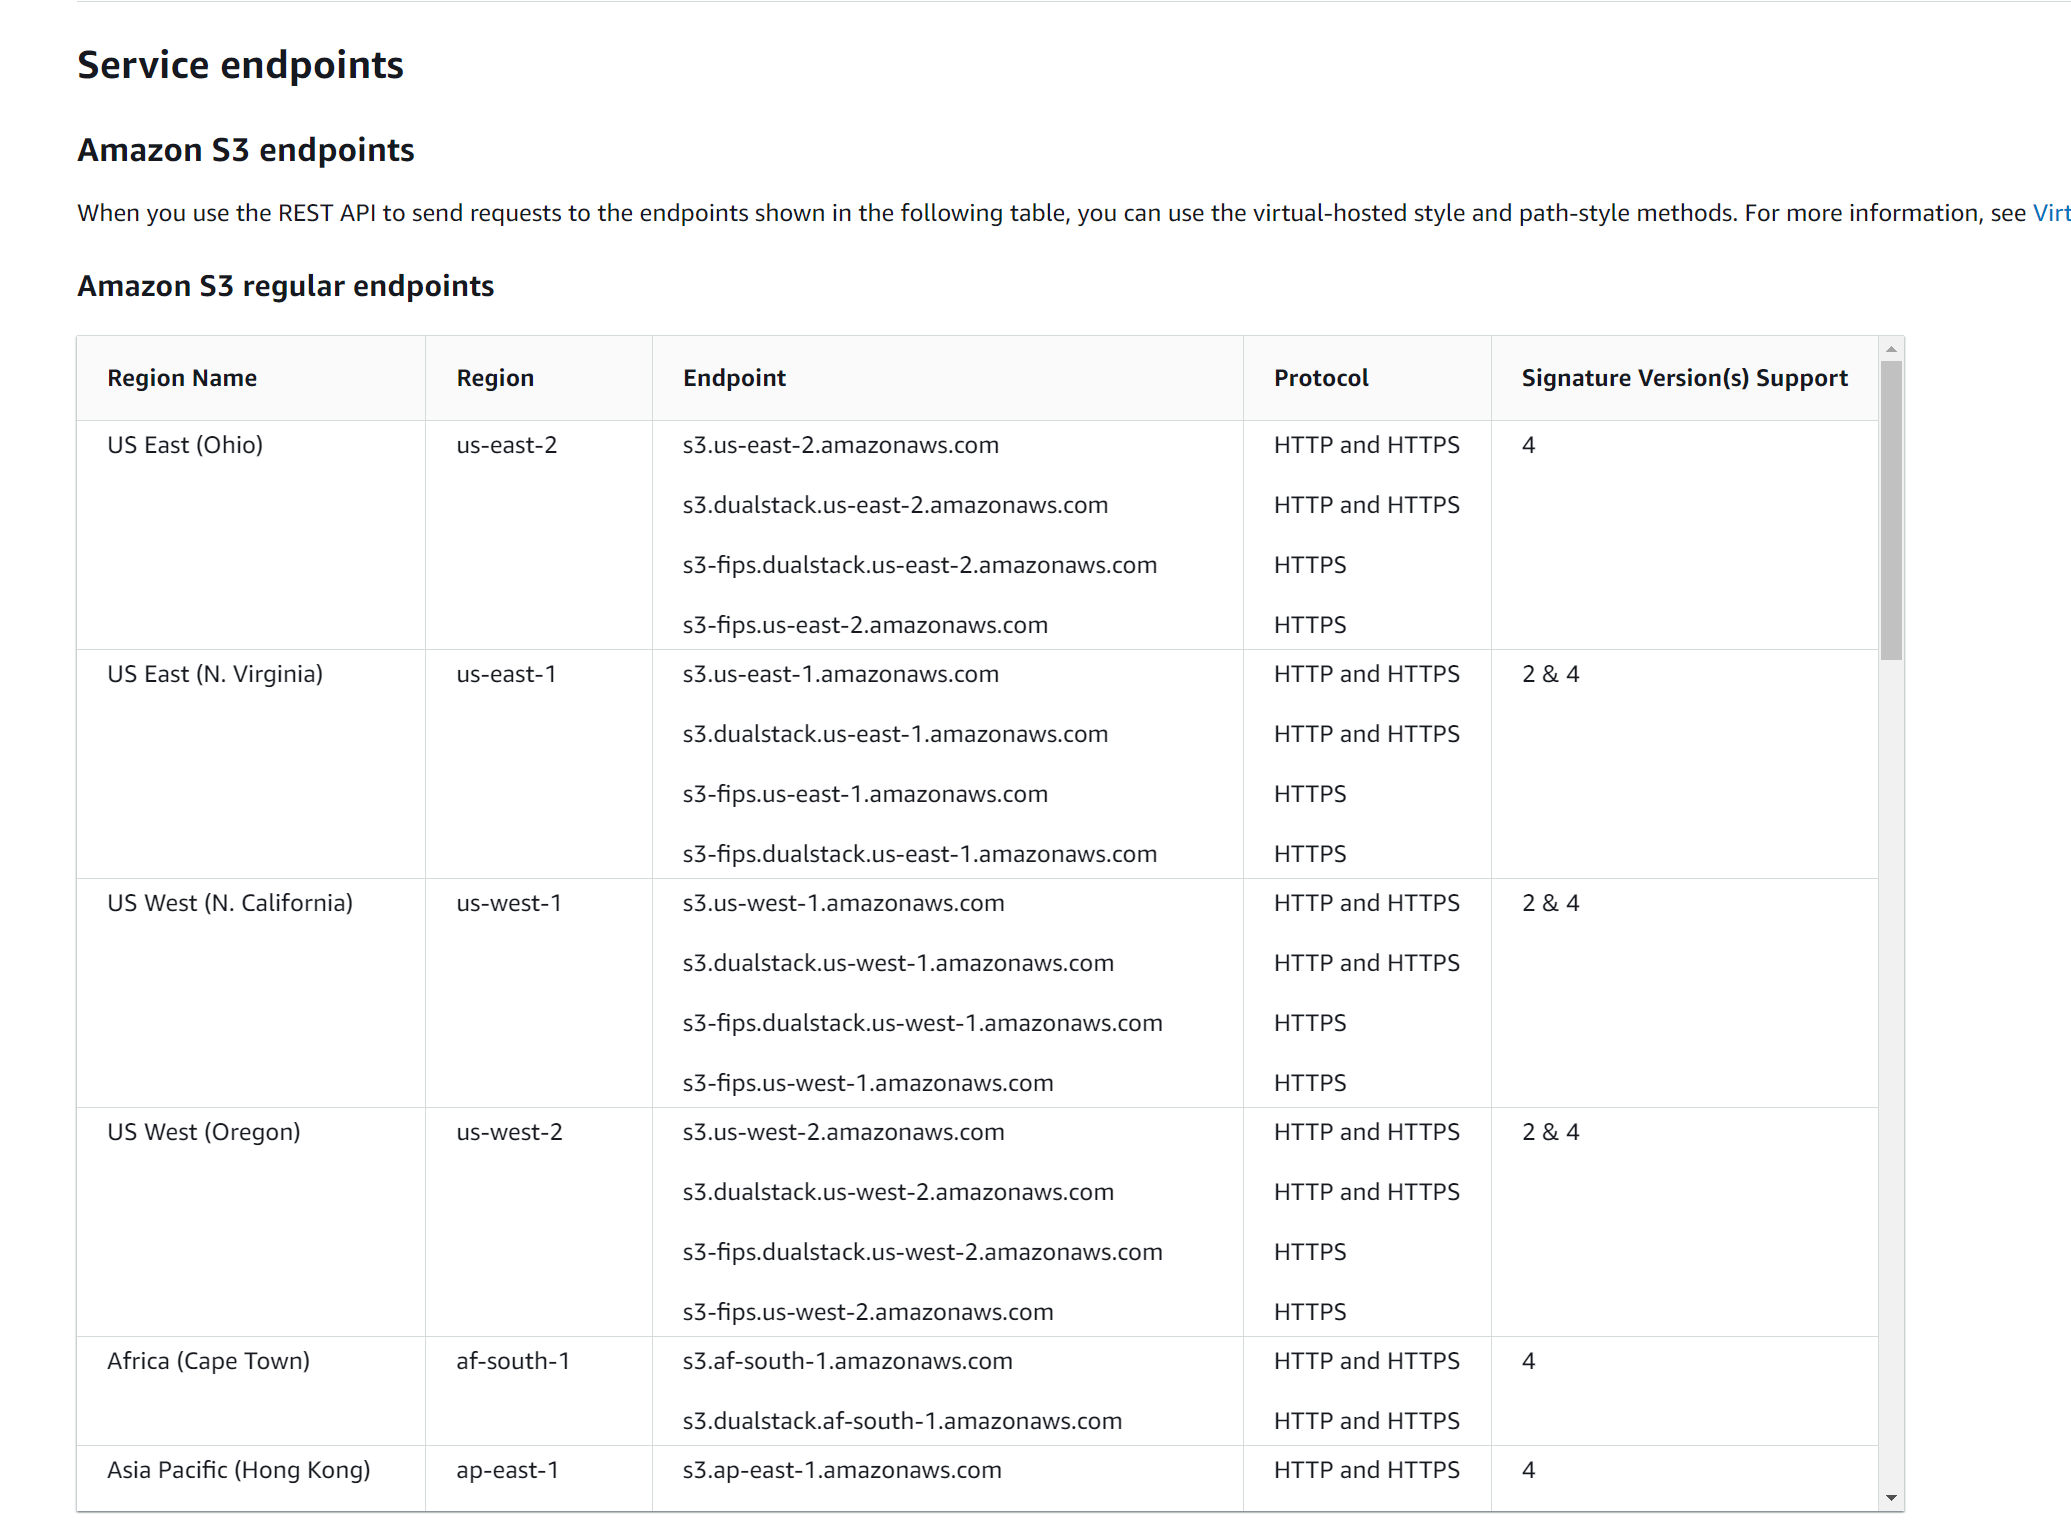Image resolution: width=2071 pixels, height=1524 pixels.
Task: Click the US East (N. Virginia) cell
Action: (215, 674)
